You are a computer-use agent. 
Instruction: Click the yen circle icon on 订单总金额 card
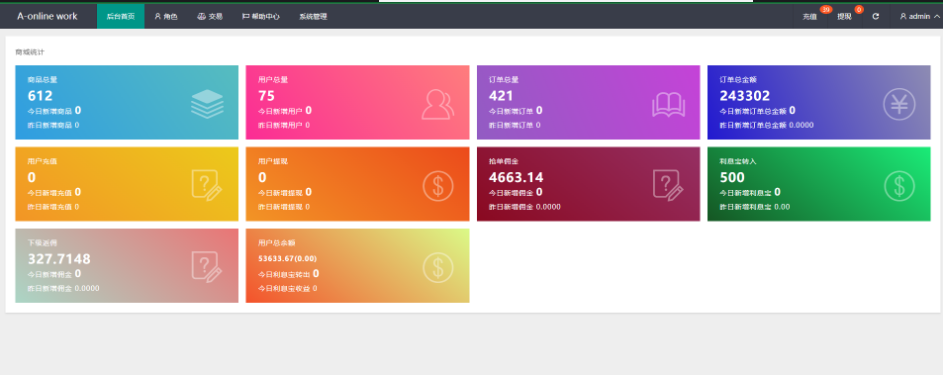coord(899,104)
